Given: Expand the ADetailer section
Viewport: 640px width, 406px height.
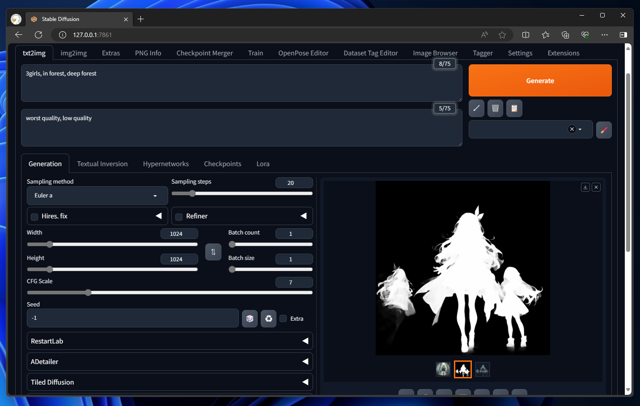Looking at the screenshot, I should click(x=169, y=361).
